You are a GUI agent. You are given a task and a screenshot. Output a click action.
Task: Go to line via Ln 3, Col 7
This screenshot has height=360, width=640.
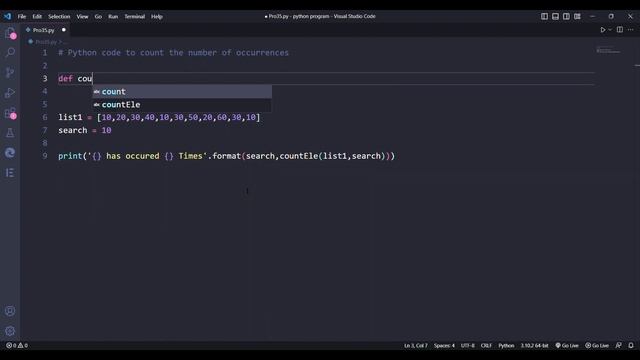point(416,345)
